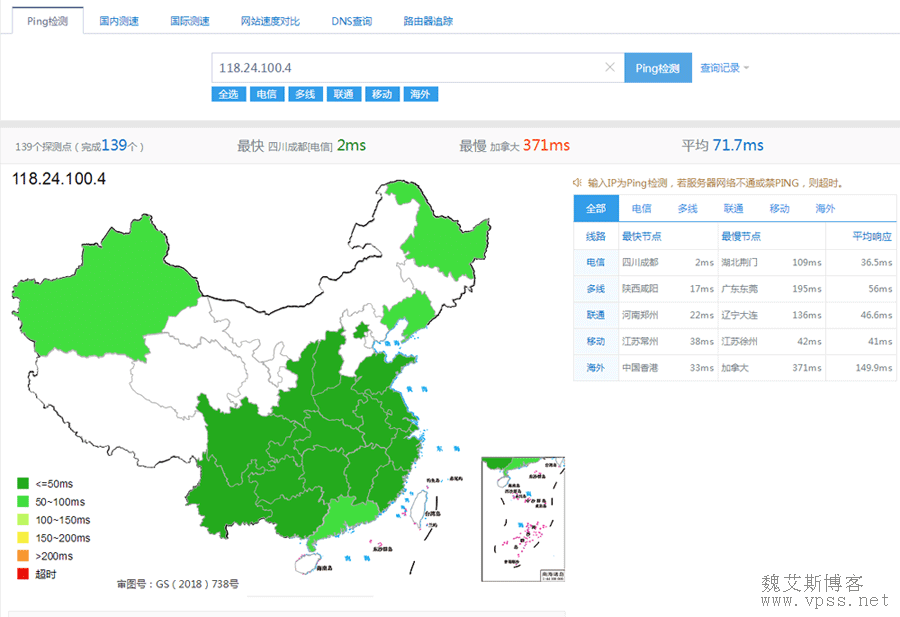Select the 全部 tab in results table
Viewport: 900px width, 617px height.
click(x=596, y=208)
